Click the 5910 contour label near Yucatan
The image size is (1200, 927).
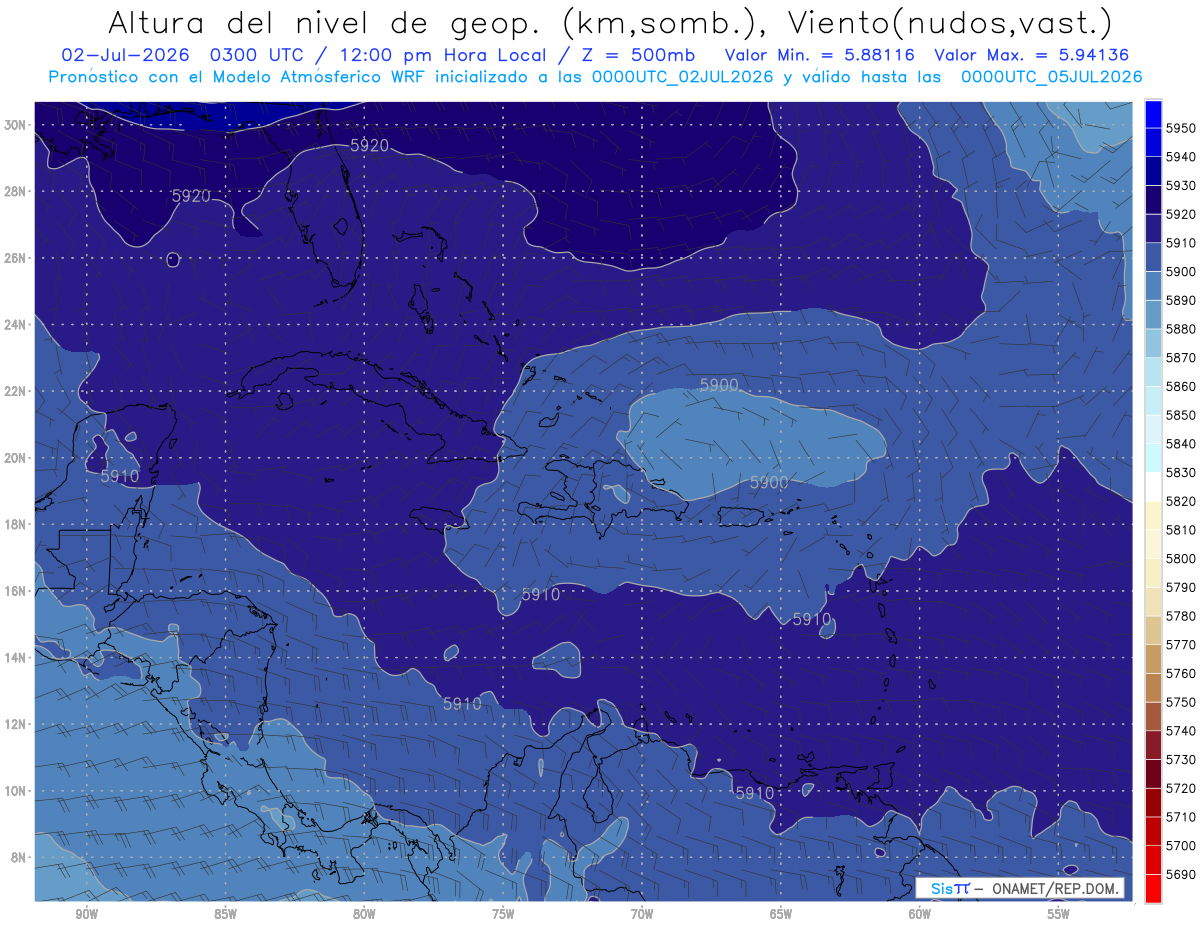pyautogui.click(x=120, y=477)
